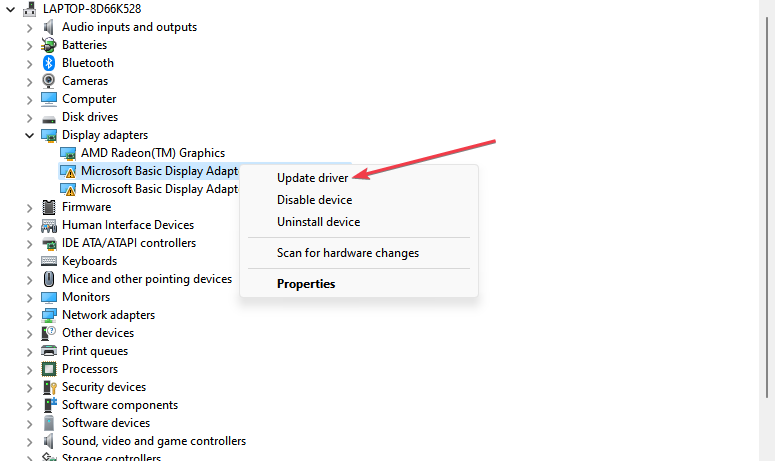Expand the Other devices category chevron

29,334
